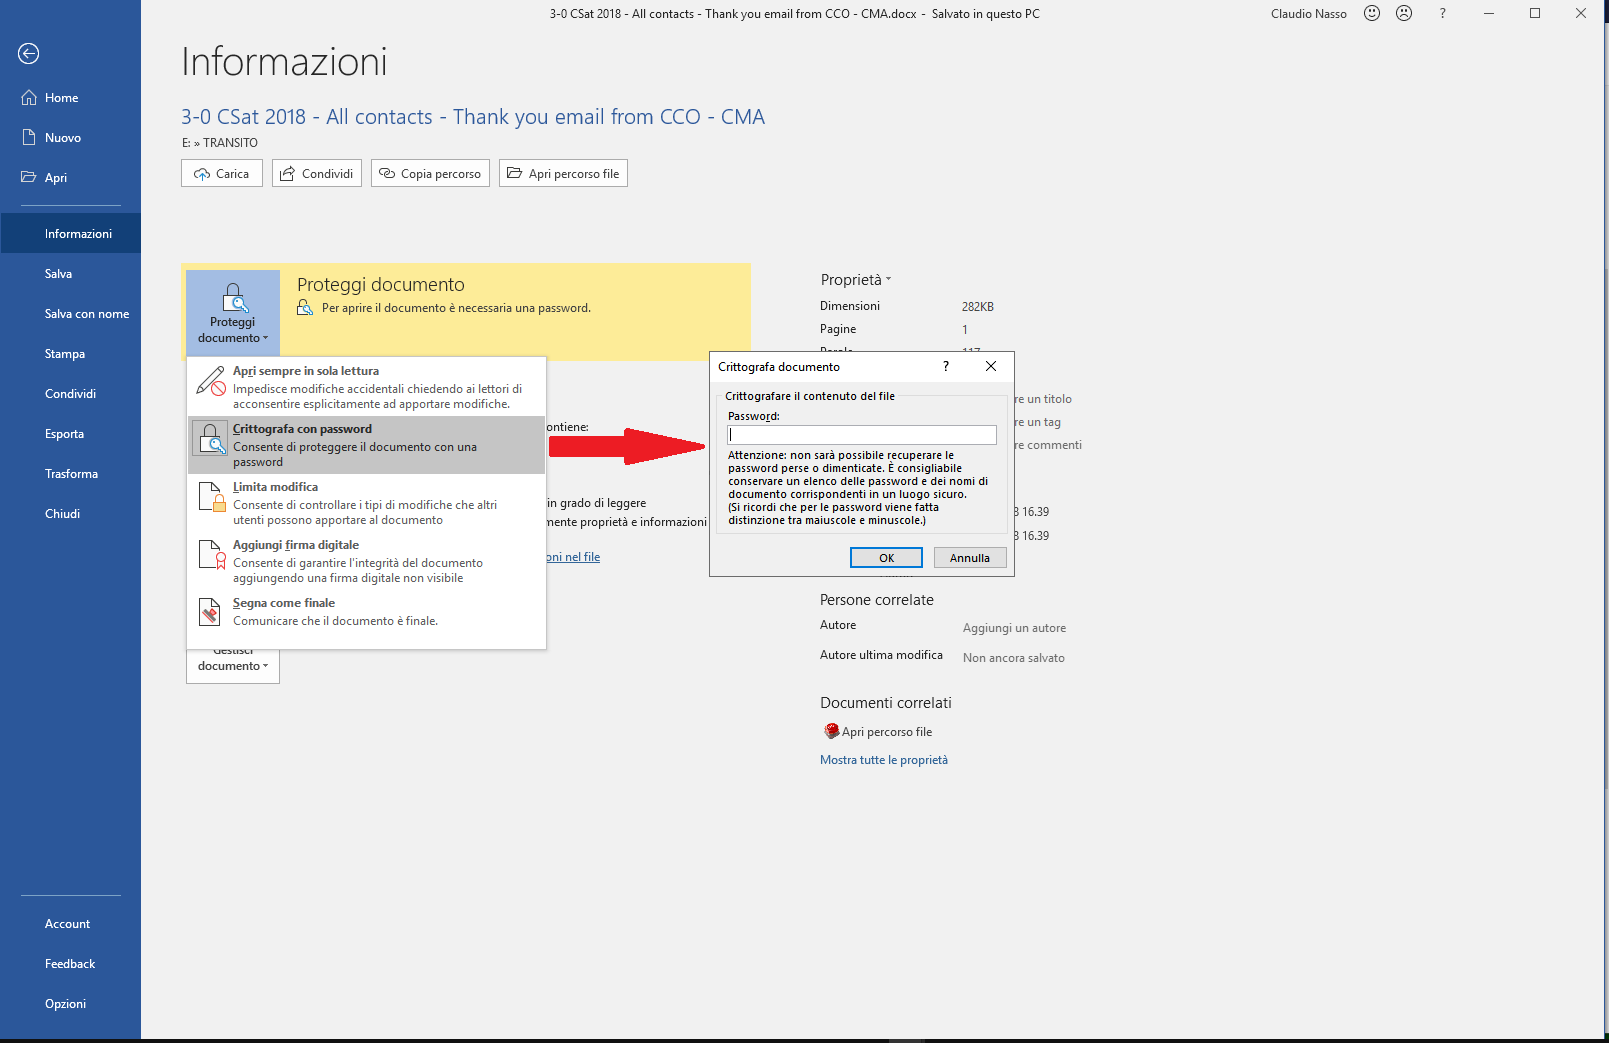Screen dimensions: 1609x1043
Task: Open Opzioni in the sidebar
Action: pos(70,1004)
